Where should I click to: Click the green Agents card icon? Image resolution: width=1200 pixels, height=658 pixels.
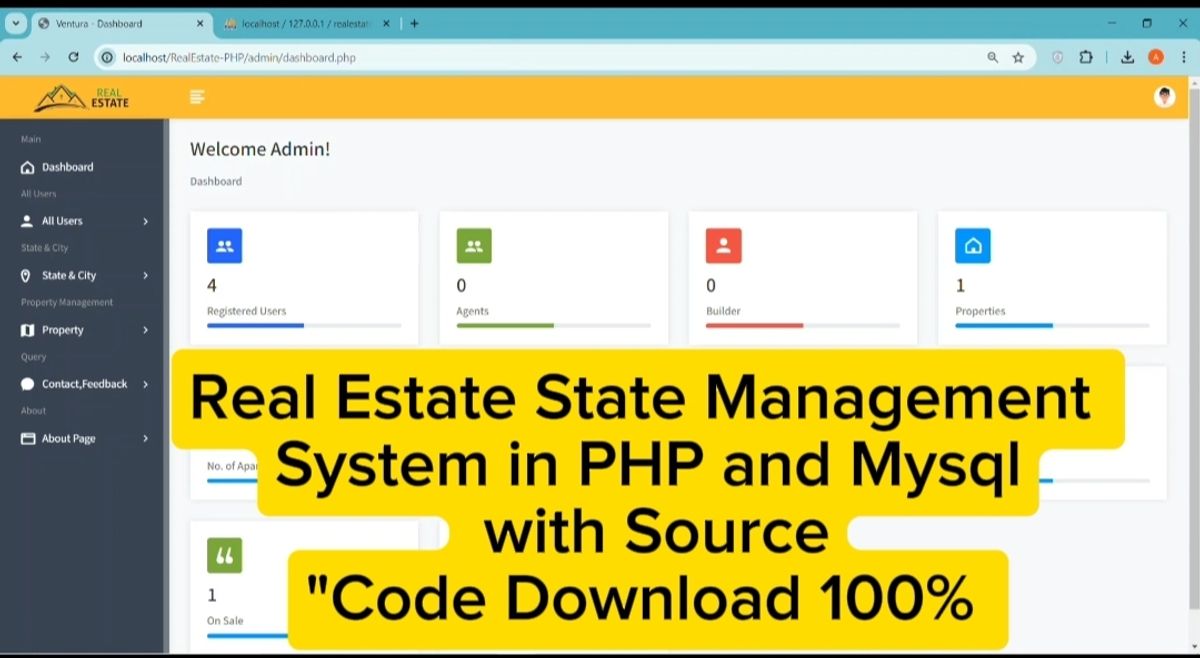(x=474, y=245)
